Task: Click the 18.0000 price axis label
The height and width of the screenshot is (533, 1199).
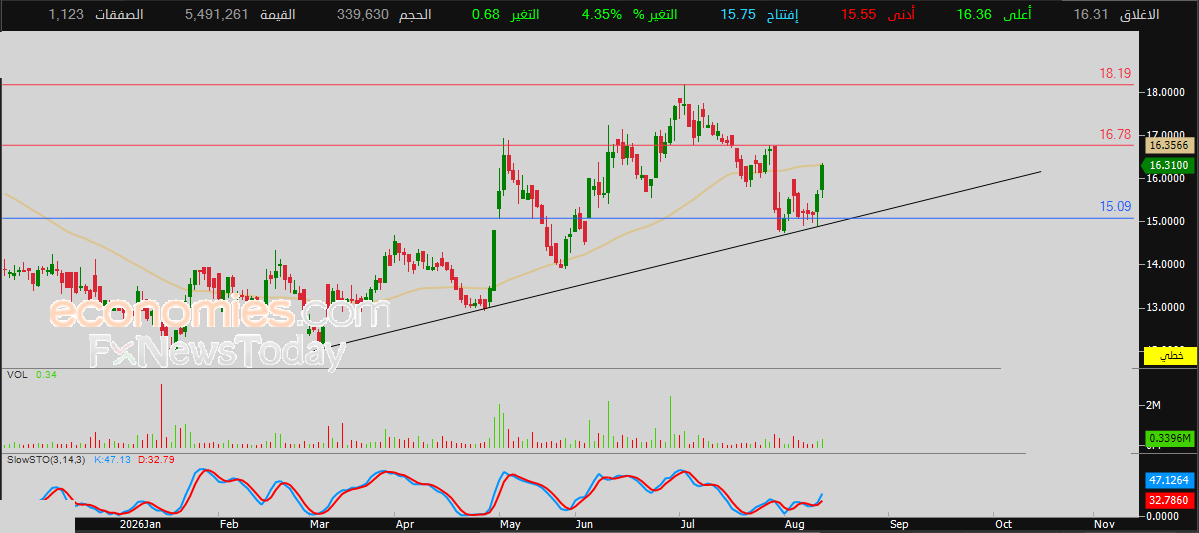Action: point(1165,93)
